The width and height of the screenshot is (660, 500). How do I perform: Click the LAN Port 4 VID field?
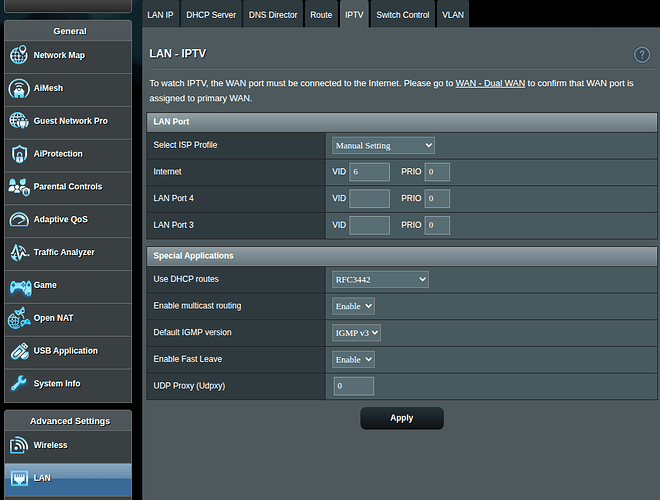(369, 198)
